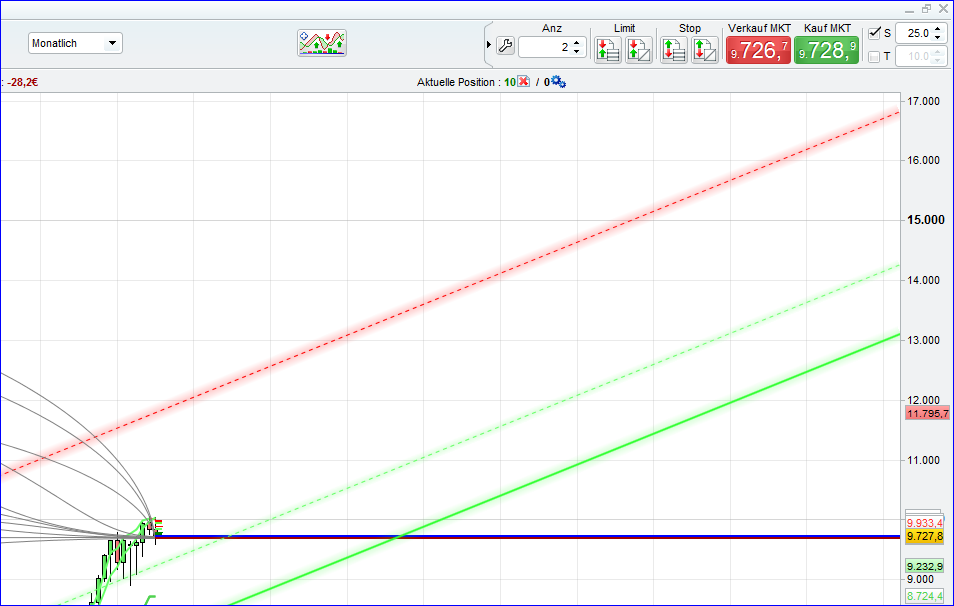Click the -28,2€ profit/loss value

pos(23,82)
